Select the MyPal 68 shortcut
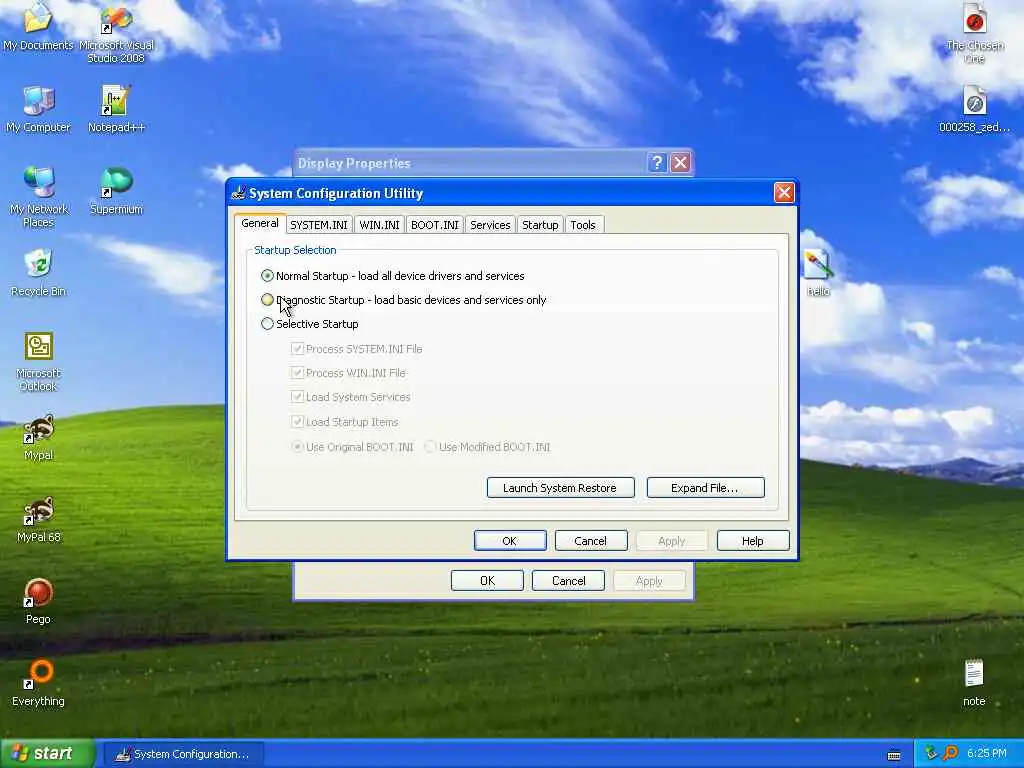 coord(38,519)
